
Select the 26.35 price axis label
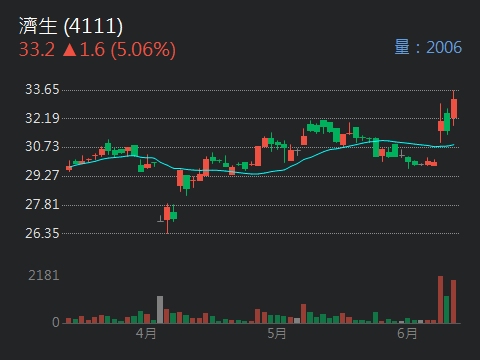click(42, 233)
